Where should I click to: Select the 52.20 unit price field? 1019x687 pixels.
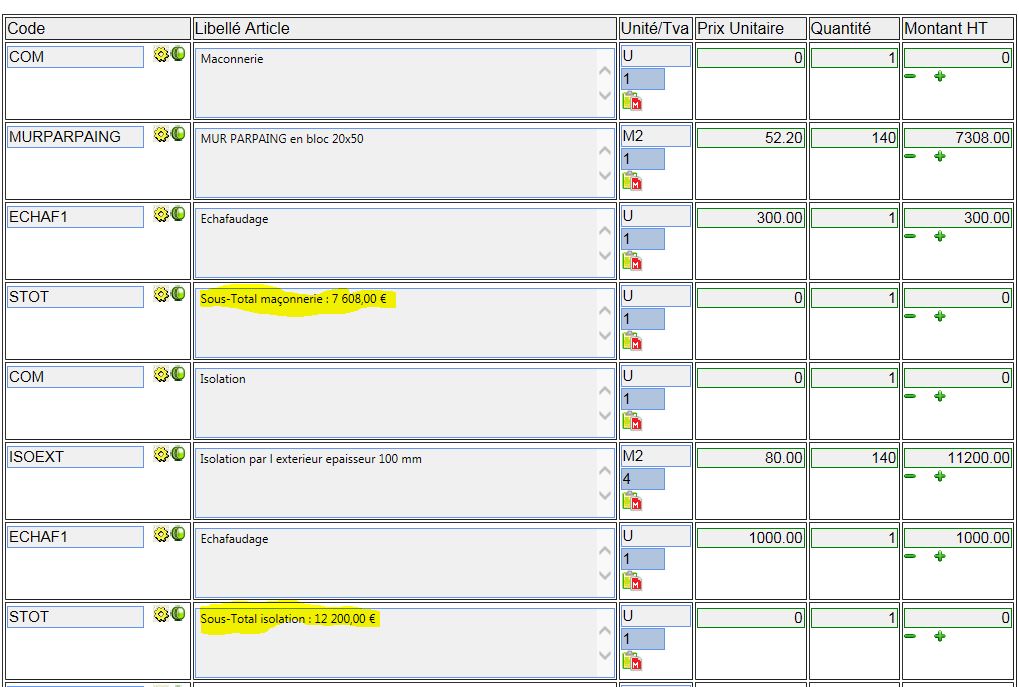coord(750,138)
